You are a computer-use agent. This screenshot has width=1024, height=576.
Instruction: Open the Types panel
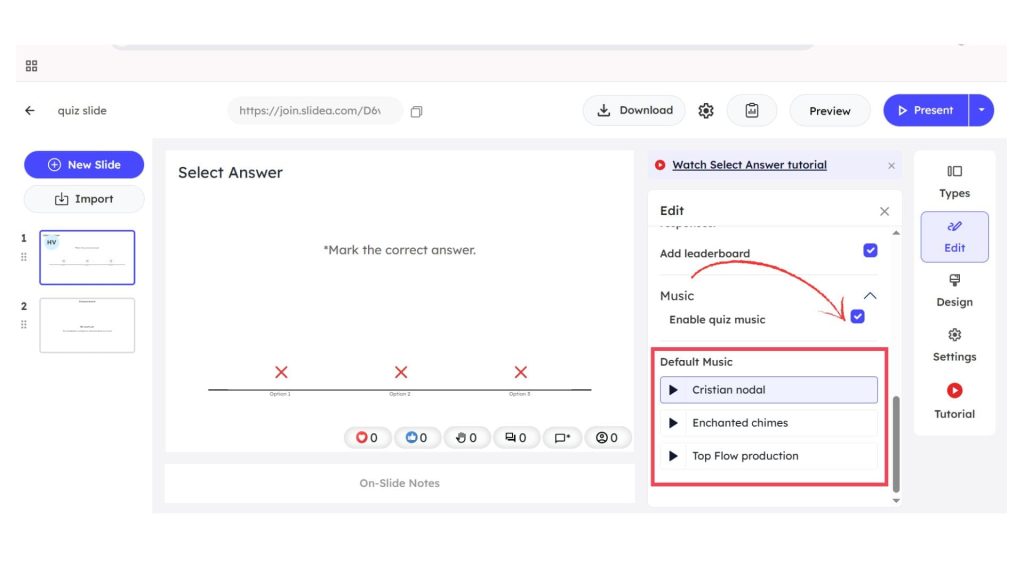954,180
